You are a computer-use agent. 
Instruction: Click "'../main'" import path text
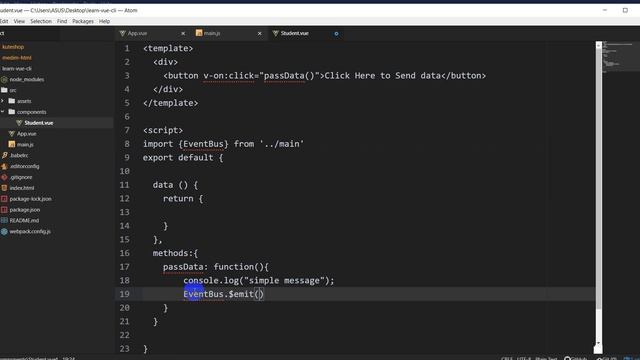point(282,144)
